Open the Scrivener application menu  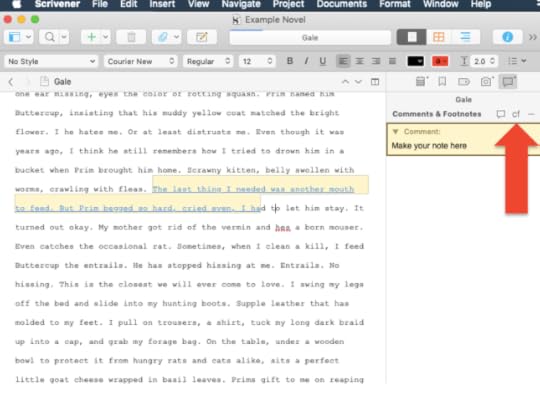pos(57,4)
